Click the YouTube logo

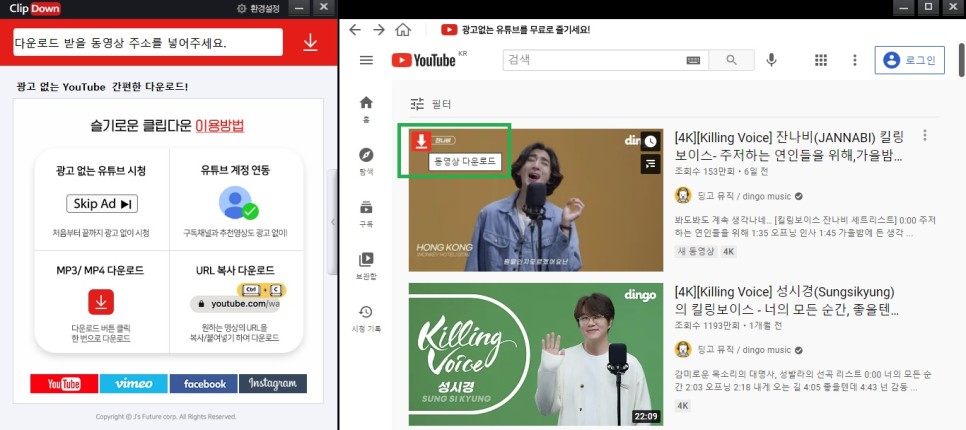coord(424,60)
